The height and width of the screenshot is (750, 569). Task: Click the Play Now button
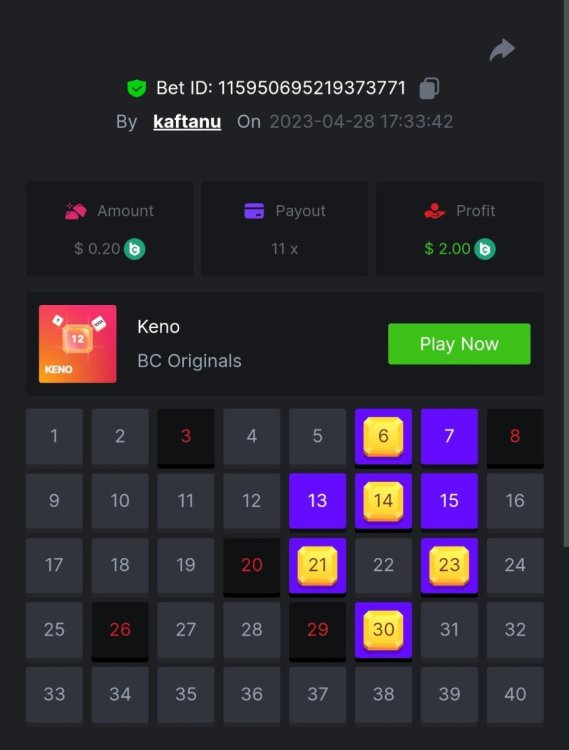pos(459,344)
